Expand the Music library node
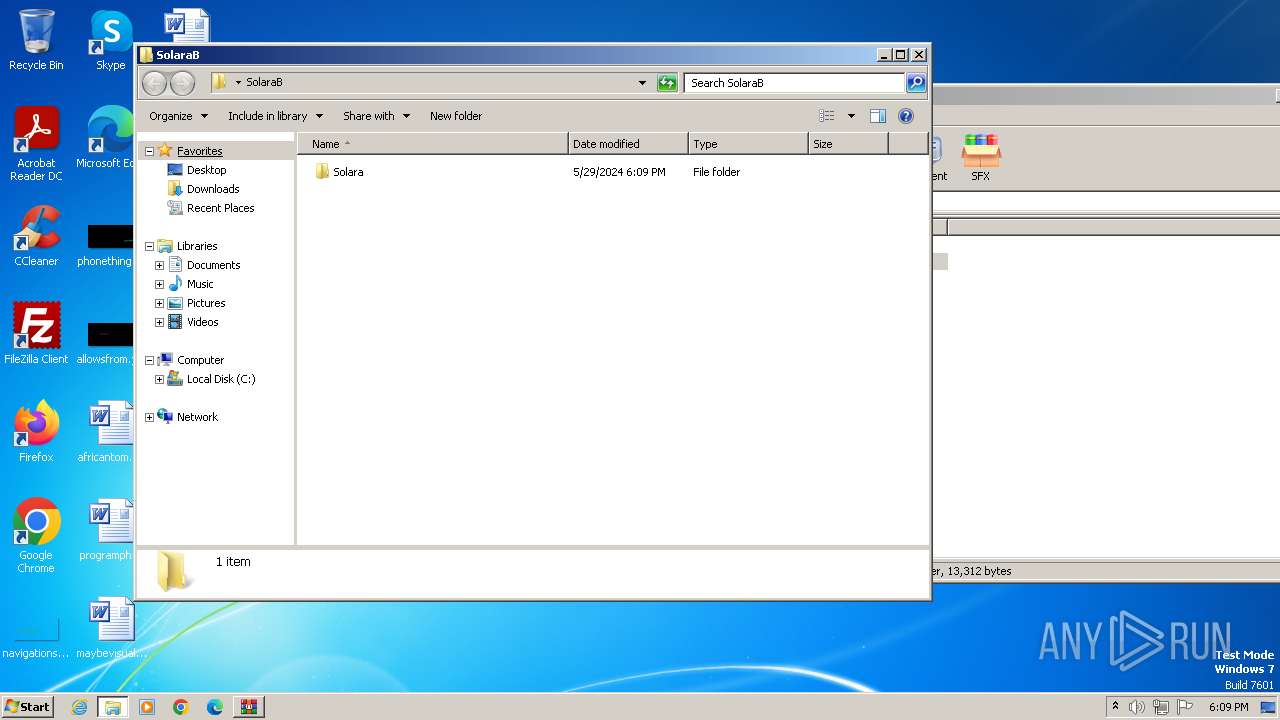Image resolution: width=1280 pixels, height=720 pixels. tap(159, 284)
